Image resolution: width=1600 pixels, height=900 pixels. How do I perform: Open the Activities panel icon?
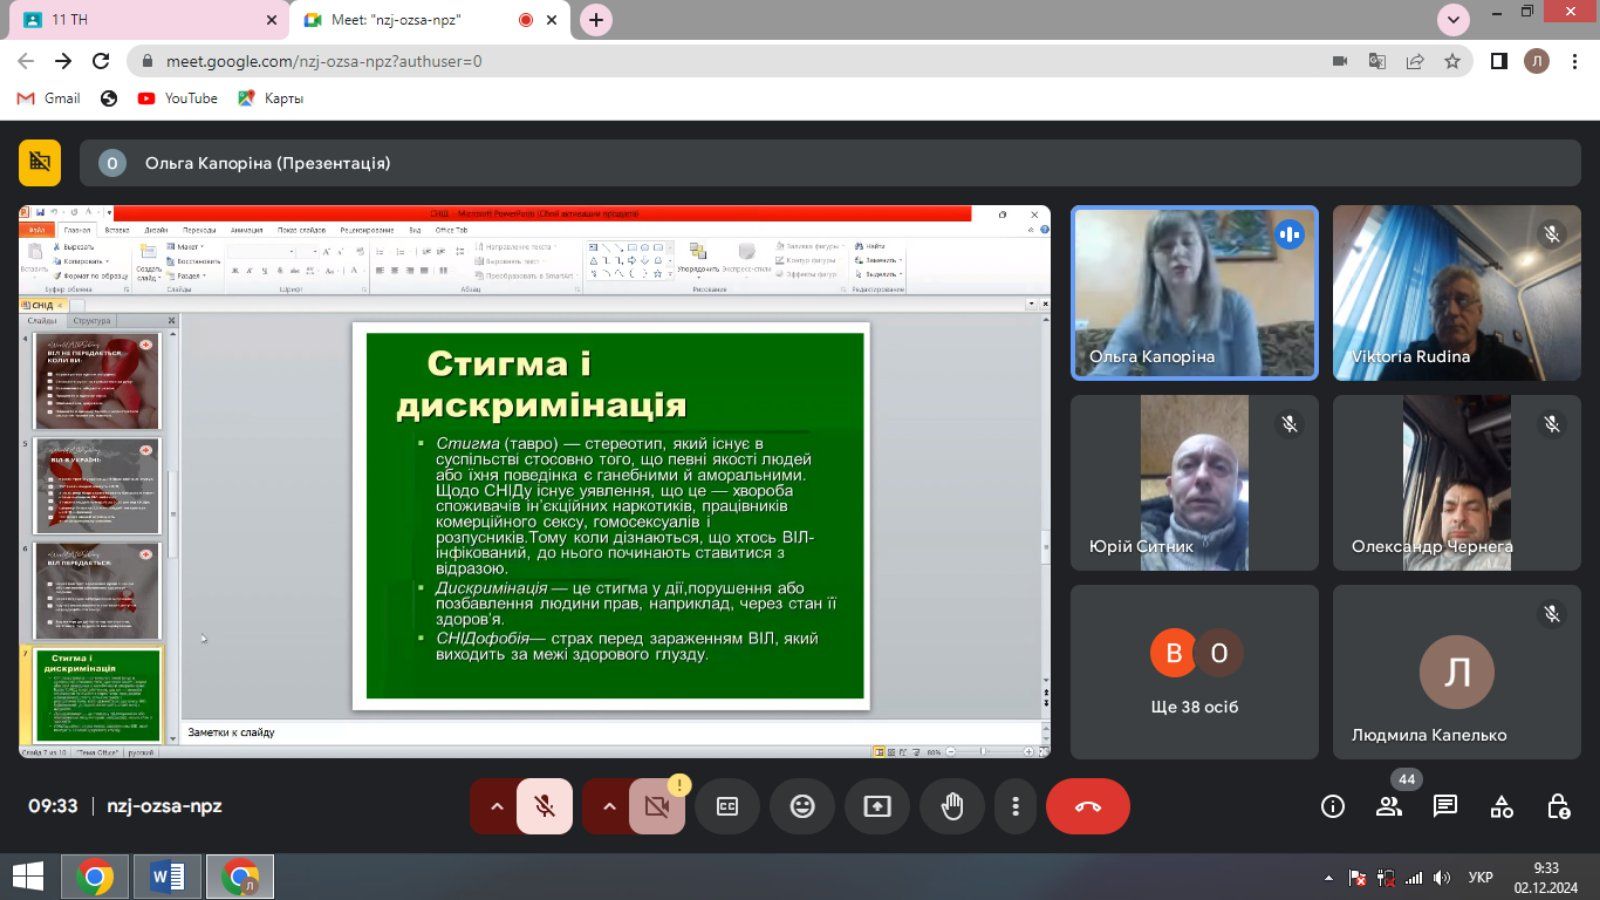click(1502, 806)
